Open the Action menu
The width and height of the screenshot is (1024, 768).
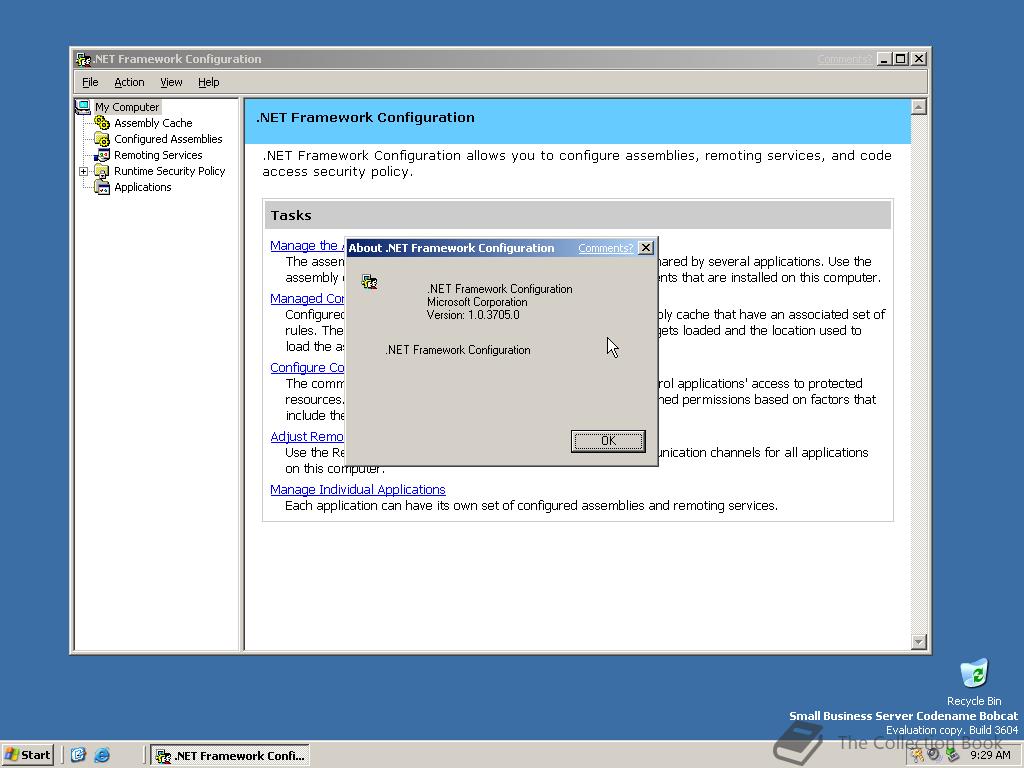[x=129, y=82]
